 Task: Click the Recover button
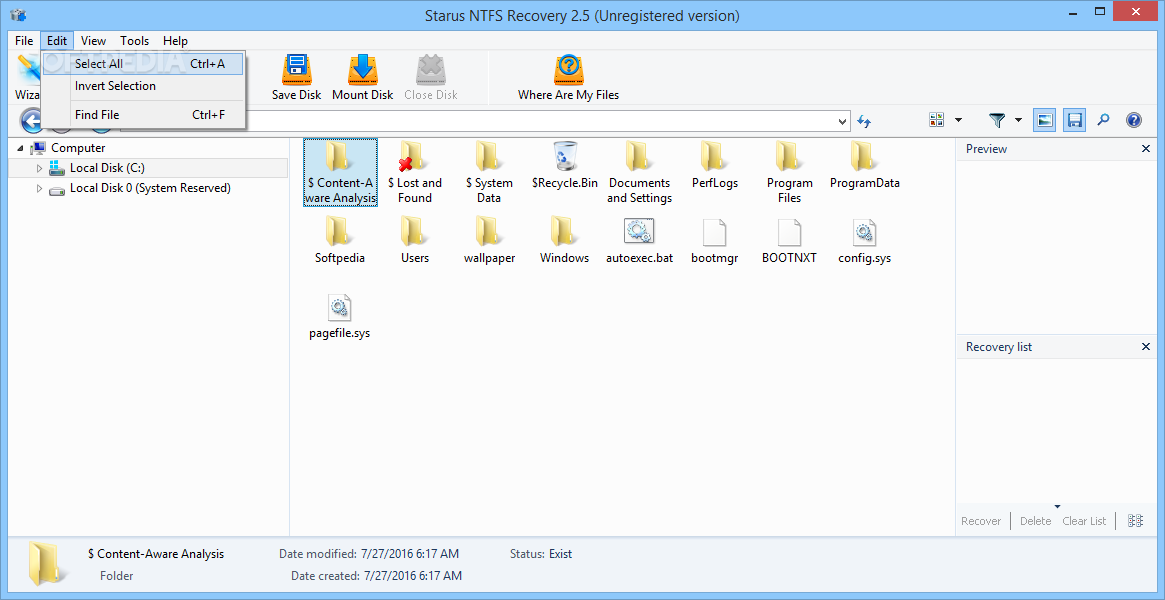[981, 521]
